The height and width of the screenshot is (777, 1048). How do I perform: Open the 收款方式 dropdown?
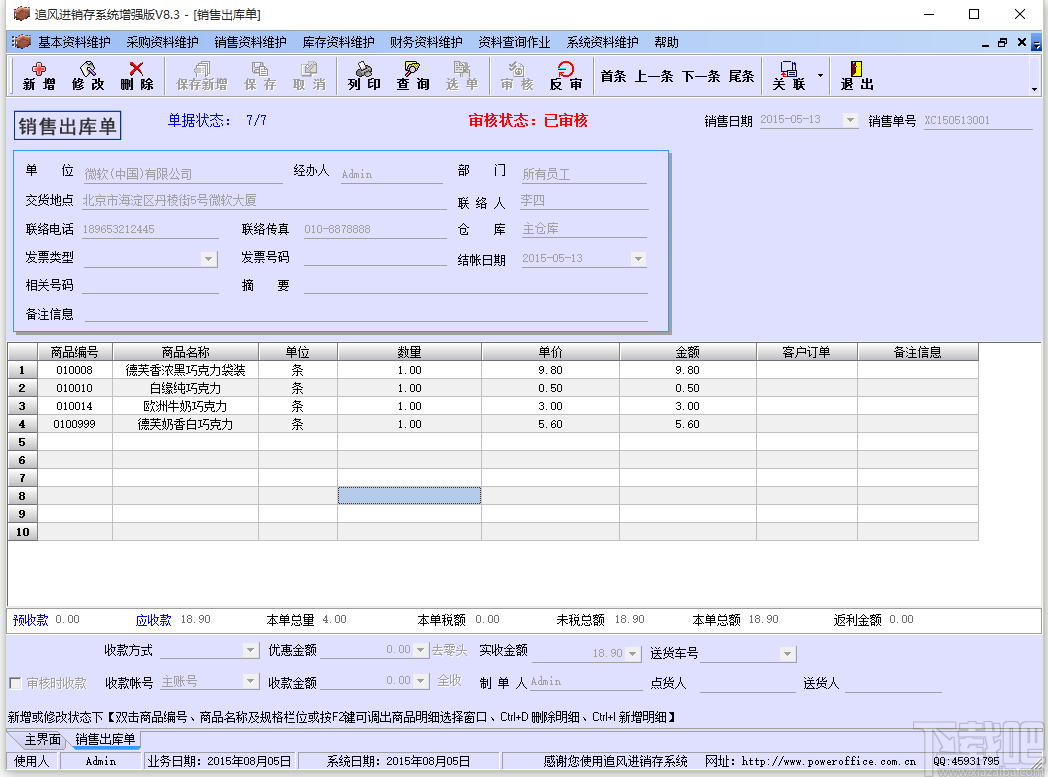(250, 649)
